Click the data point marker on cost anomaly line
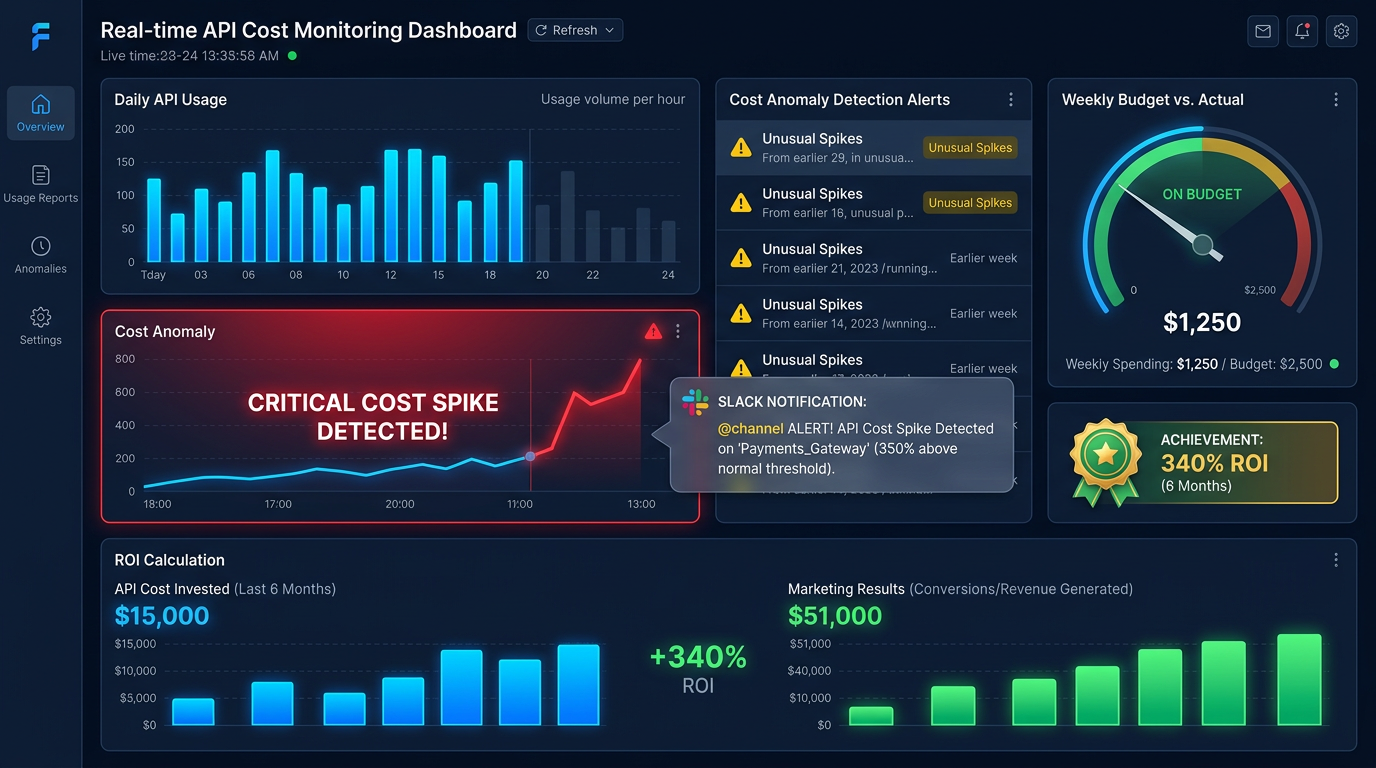 530,456
